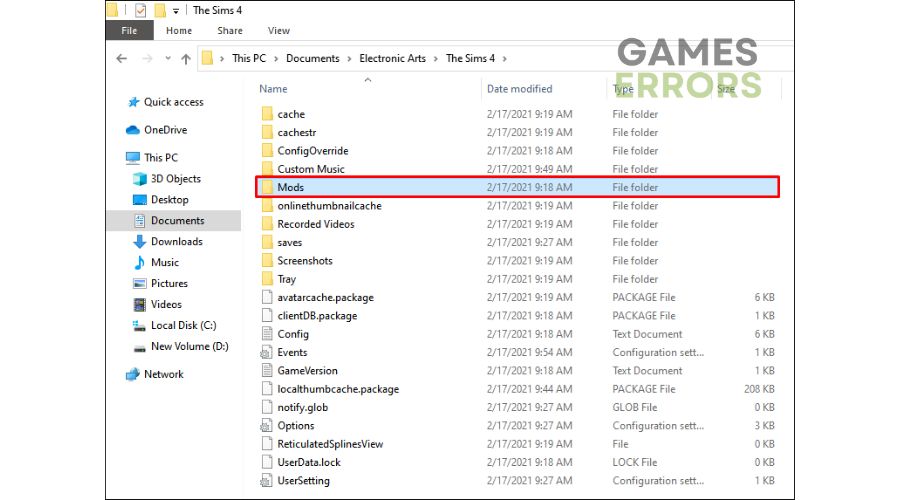900x500 pixels.
Task: Click the Up arrow navigation icon
Action: [x=186, y=59]
